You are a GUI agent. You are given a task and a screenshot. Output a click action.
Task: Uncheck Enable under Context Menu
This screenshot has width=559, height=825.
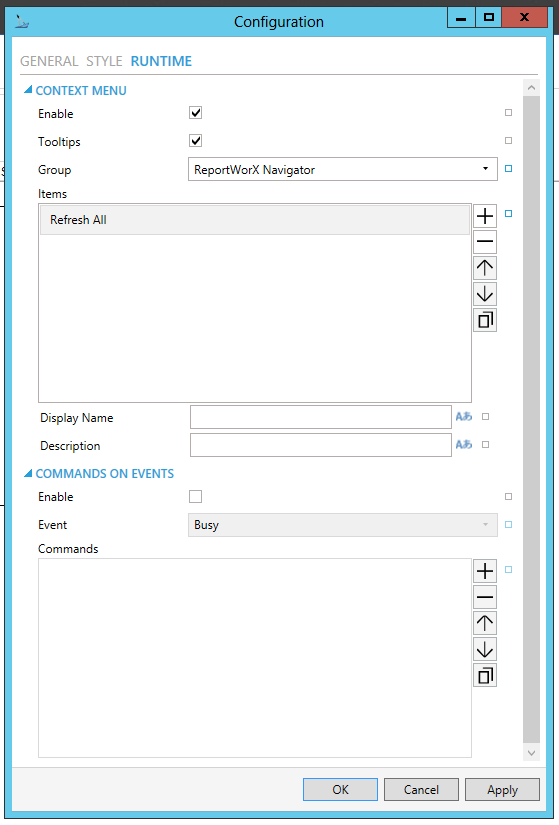point(195,113)
